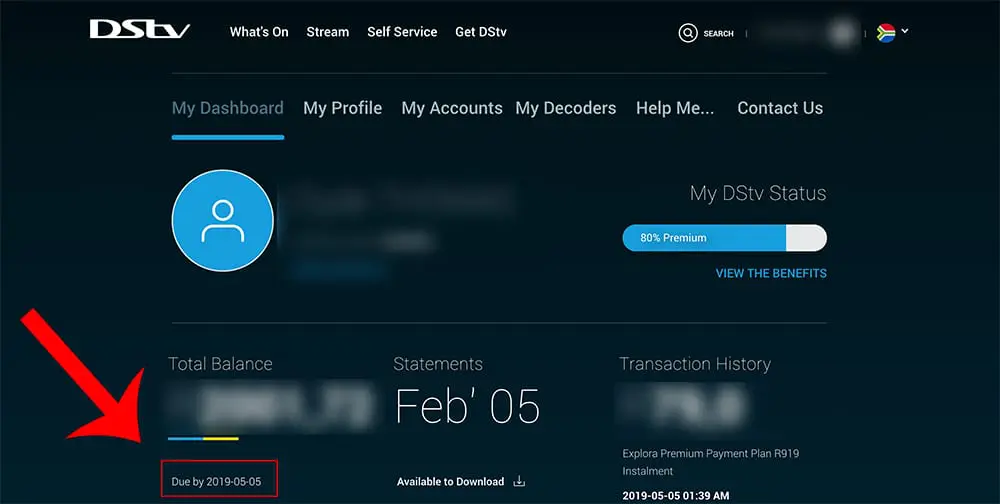Click the Explora Premium Payment Plan R919 entry
Image resolution: width=1000 pixels, height=504 pixels.
pos(710,462)
